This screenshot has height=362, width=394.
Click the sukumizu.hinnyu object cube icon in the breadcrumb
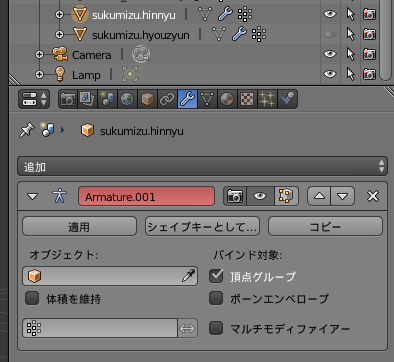pyautogui.click(x=87, y=130)
